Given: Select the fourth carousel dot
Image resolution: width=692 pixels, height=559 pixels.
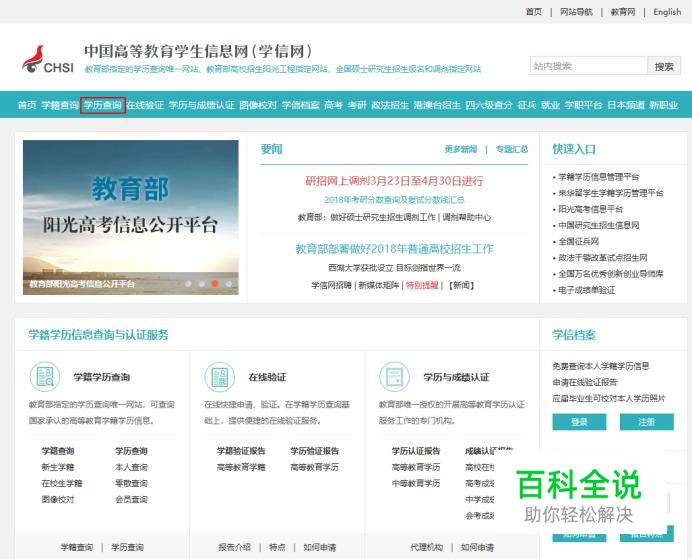Looking at the screenshot, I should click(229, 284).
